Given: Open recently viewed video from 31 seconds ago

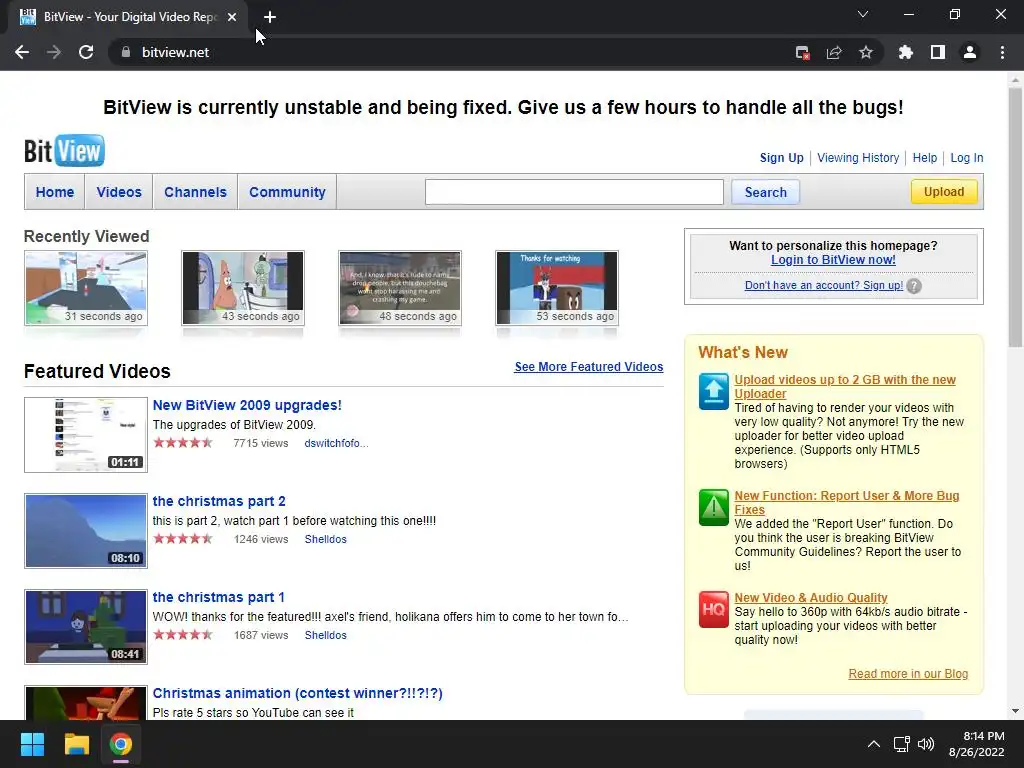Looking at the screenshot, I should 86,288.
